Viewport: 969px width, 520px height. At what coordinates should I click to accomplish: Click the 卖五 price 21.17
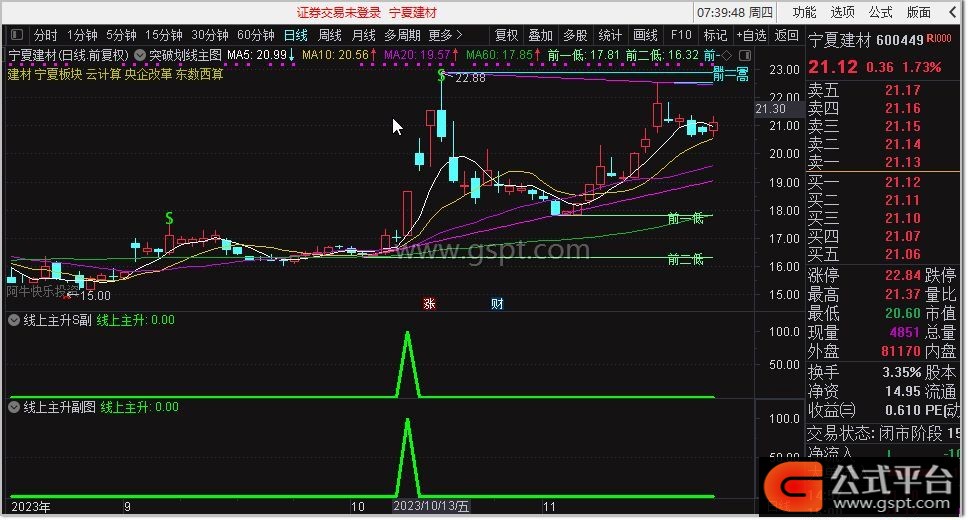click(x=902, y=90)
